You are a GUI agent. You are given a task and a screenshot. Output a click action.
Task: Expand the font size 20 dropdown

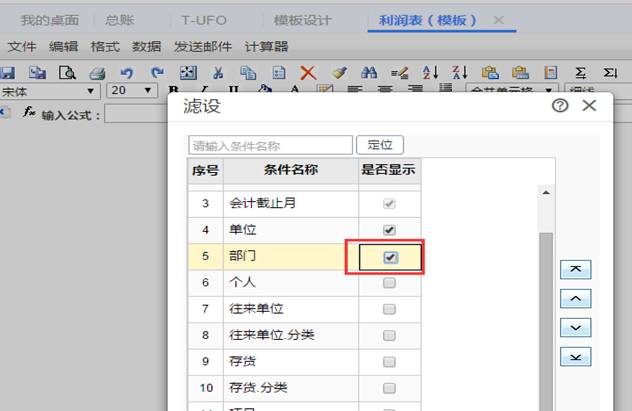pos(150,91)
